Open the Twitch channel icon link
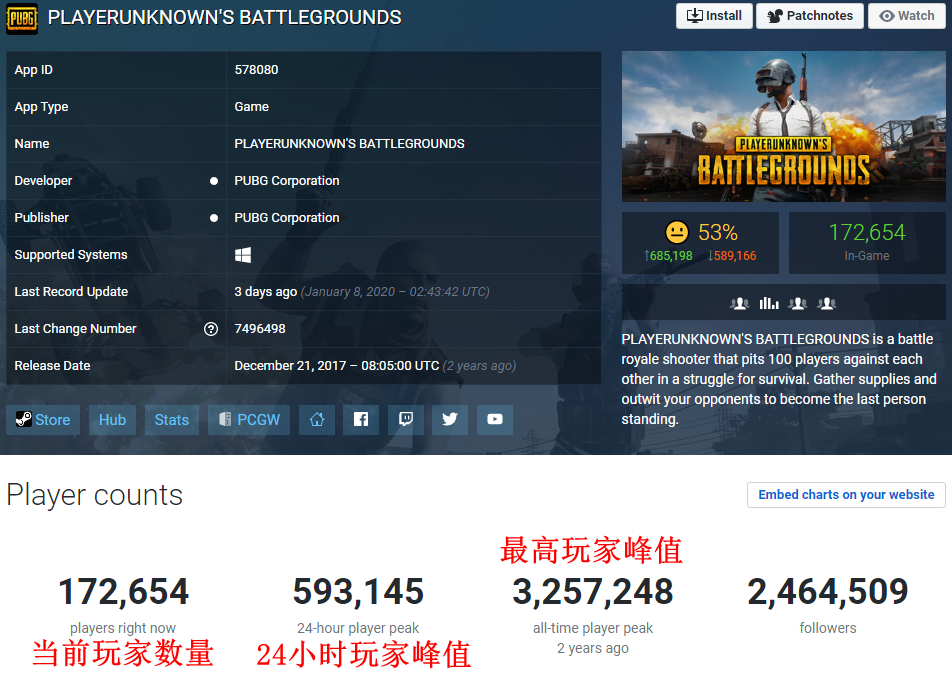952x674 pixels. pyautogui.click(x=405, y=420)
